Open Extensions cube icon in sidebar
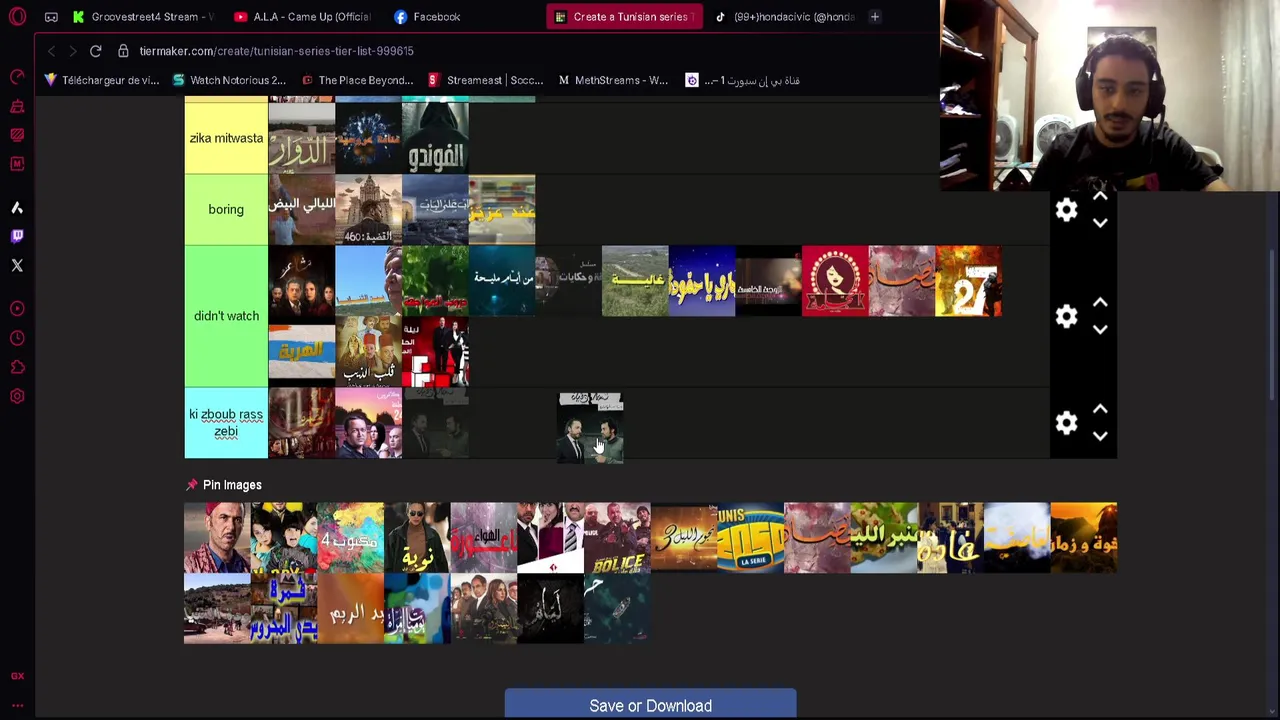The width and height of the screenshot is (1280, 720). tap(17, 367)
